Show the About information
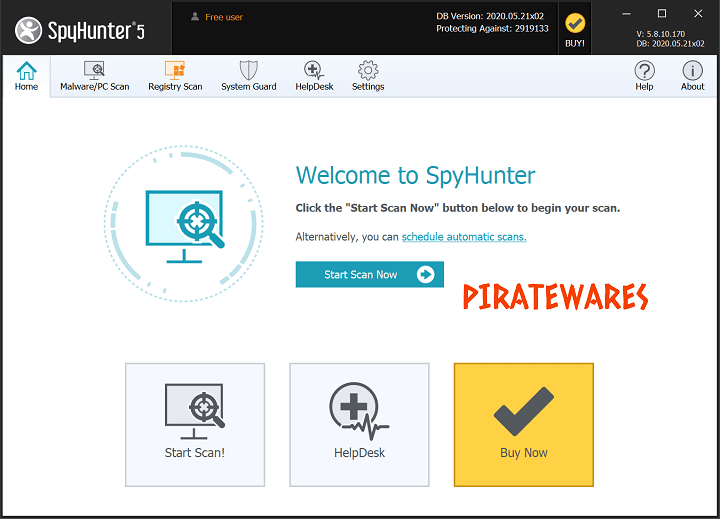 pos(692,76)
